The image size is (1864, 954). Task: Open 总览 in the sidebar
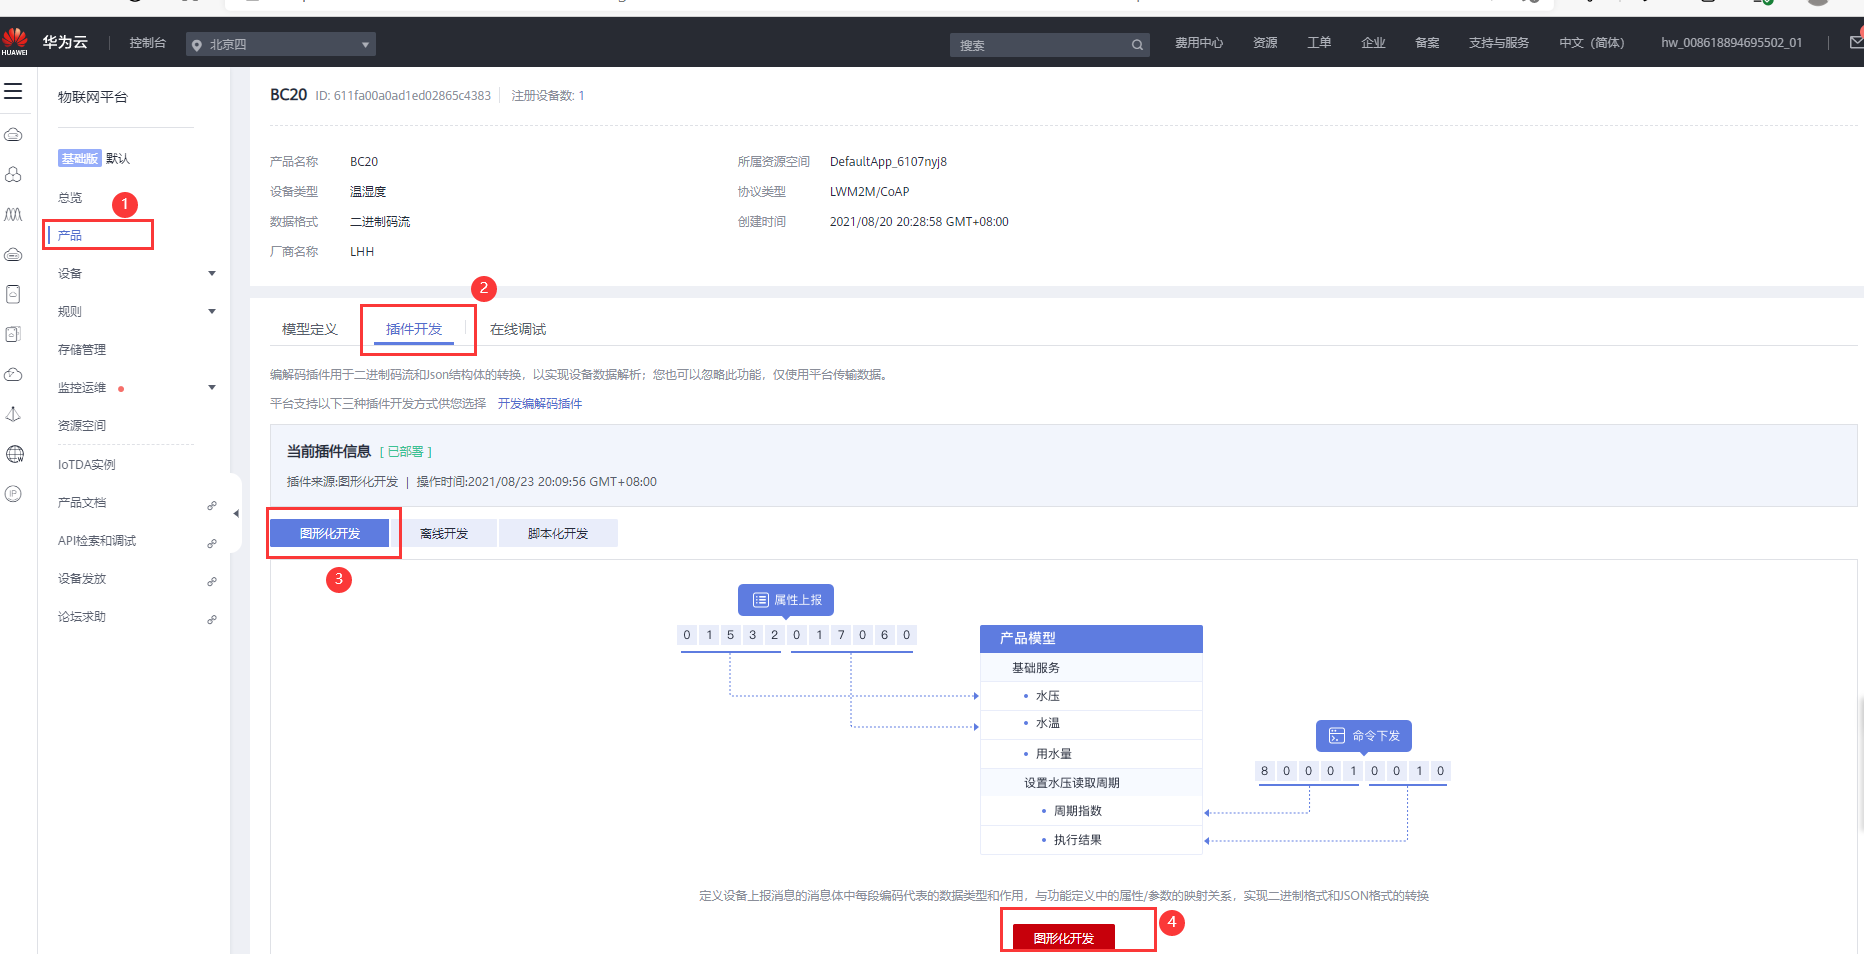70,198
